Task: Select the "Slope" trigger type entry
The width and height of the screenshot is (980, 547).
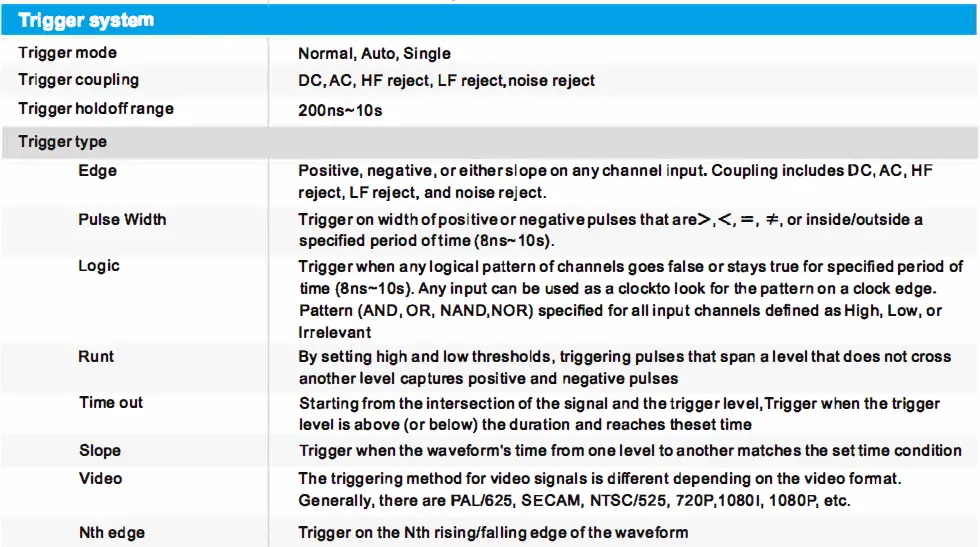Action: pos(99,451)
